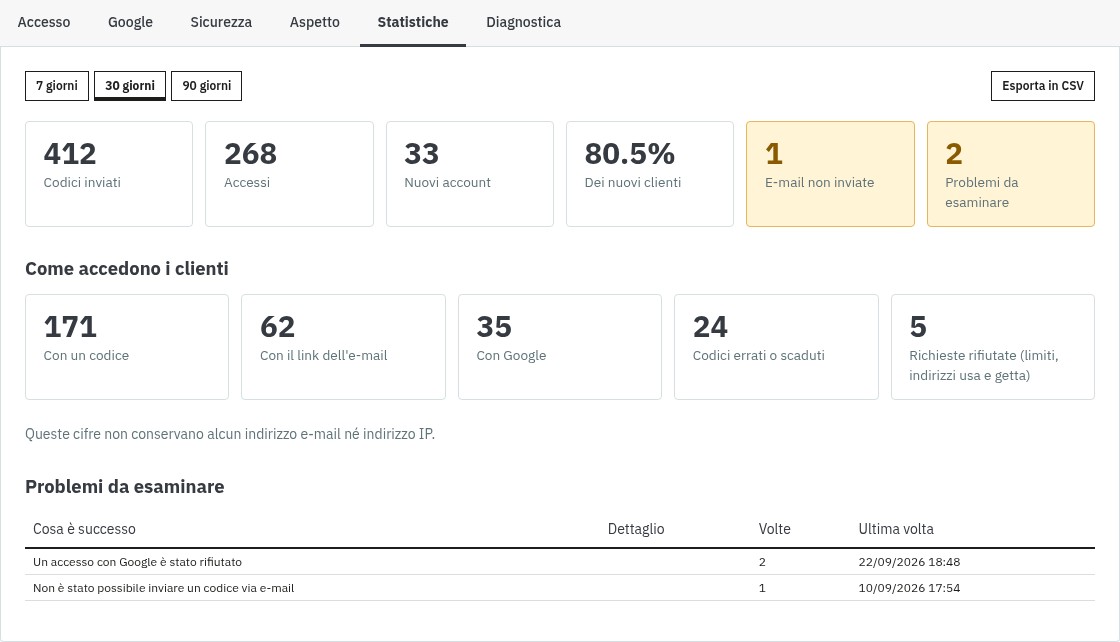Select row Non è stato possibile inviare un codice
Image resolution: width=1120 pixels, height=642 pixels.
tap(560, 588)
